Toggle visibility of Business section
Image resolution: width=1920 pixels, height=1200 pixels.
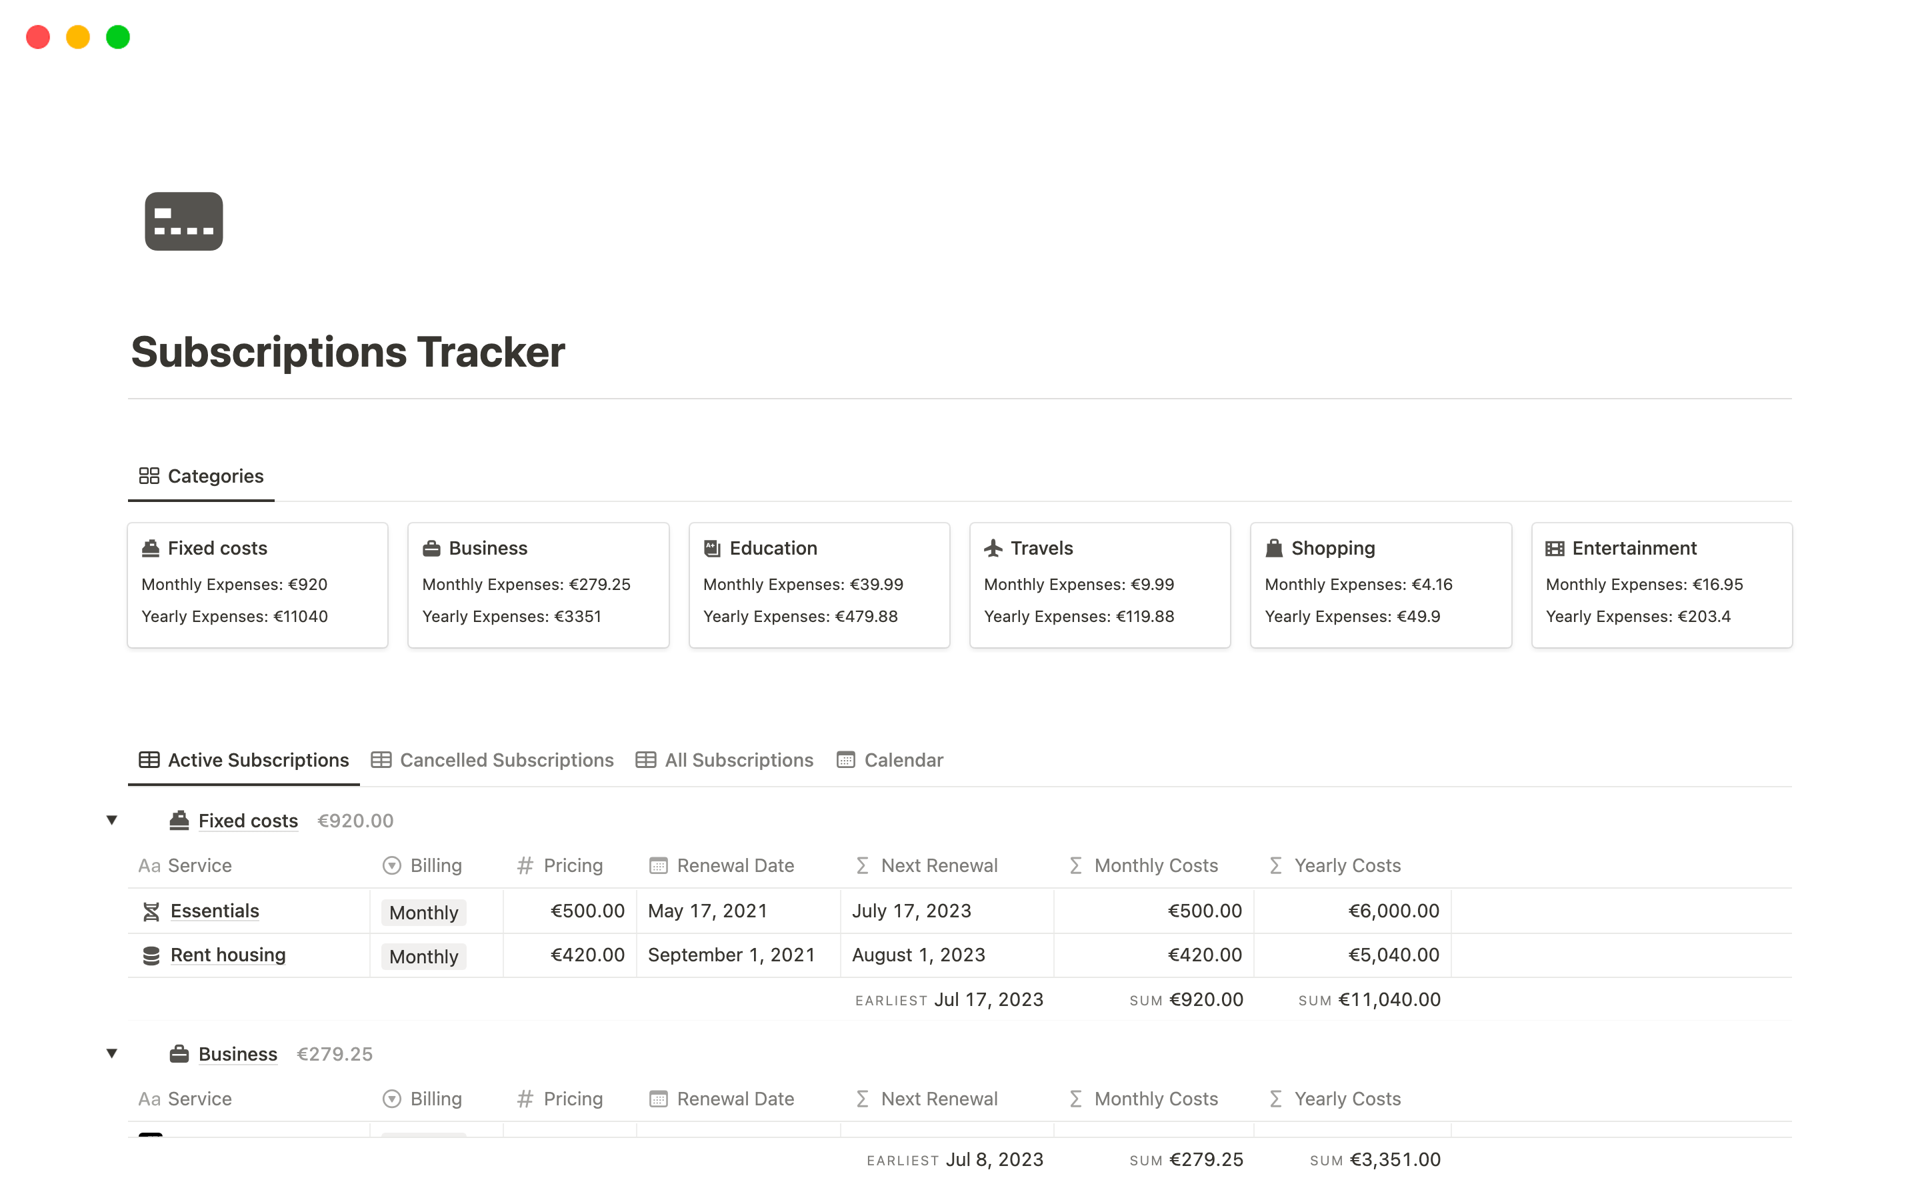(112, 1052)
